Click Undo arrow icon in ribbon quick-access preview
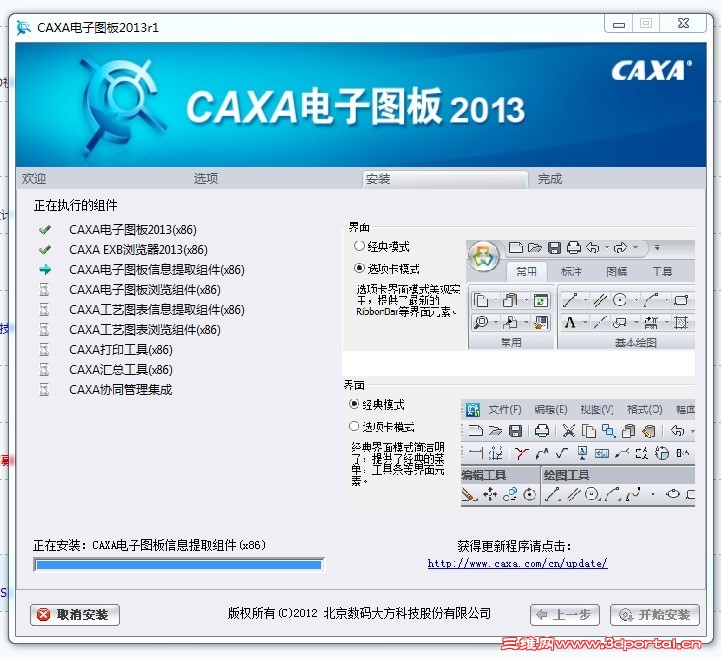This screenshot has width=721, height=657. click(x=593, y=248)
